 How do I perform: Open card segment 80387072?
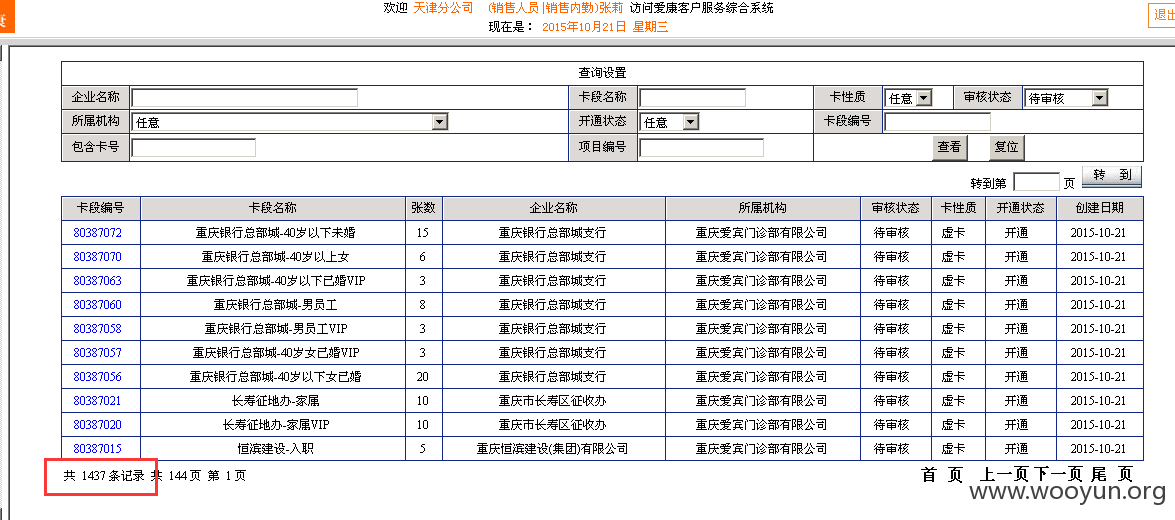pos(97,233)
